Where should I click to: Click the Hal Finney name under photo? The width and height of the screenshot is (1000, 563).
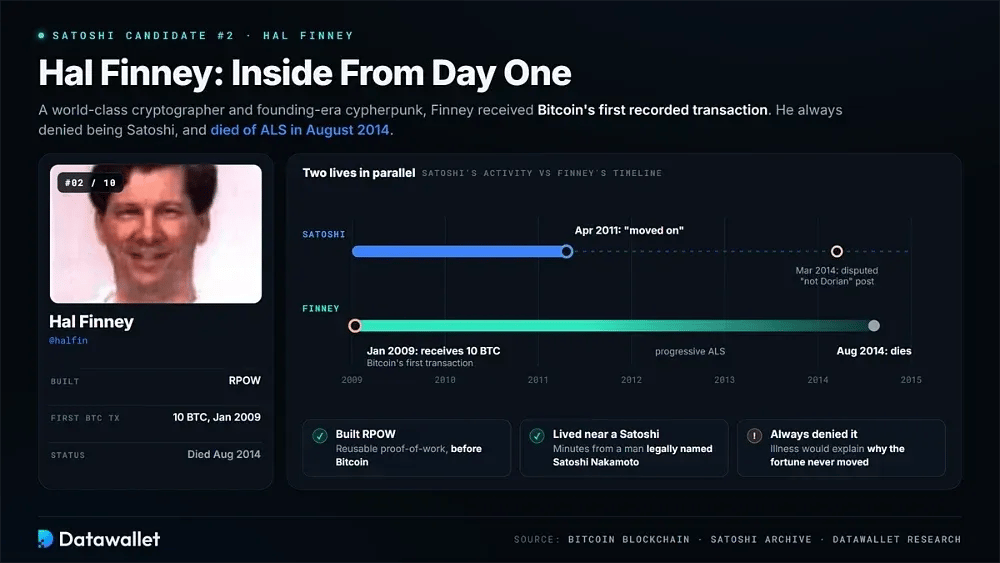[92, 321]
